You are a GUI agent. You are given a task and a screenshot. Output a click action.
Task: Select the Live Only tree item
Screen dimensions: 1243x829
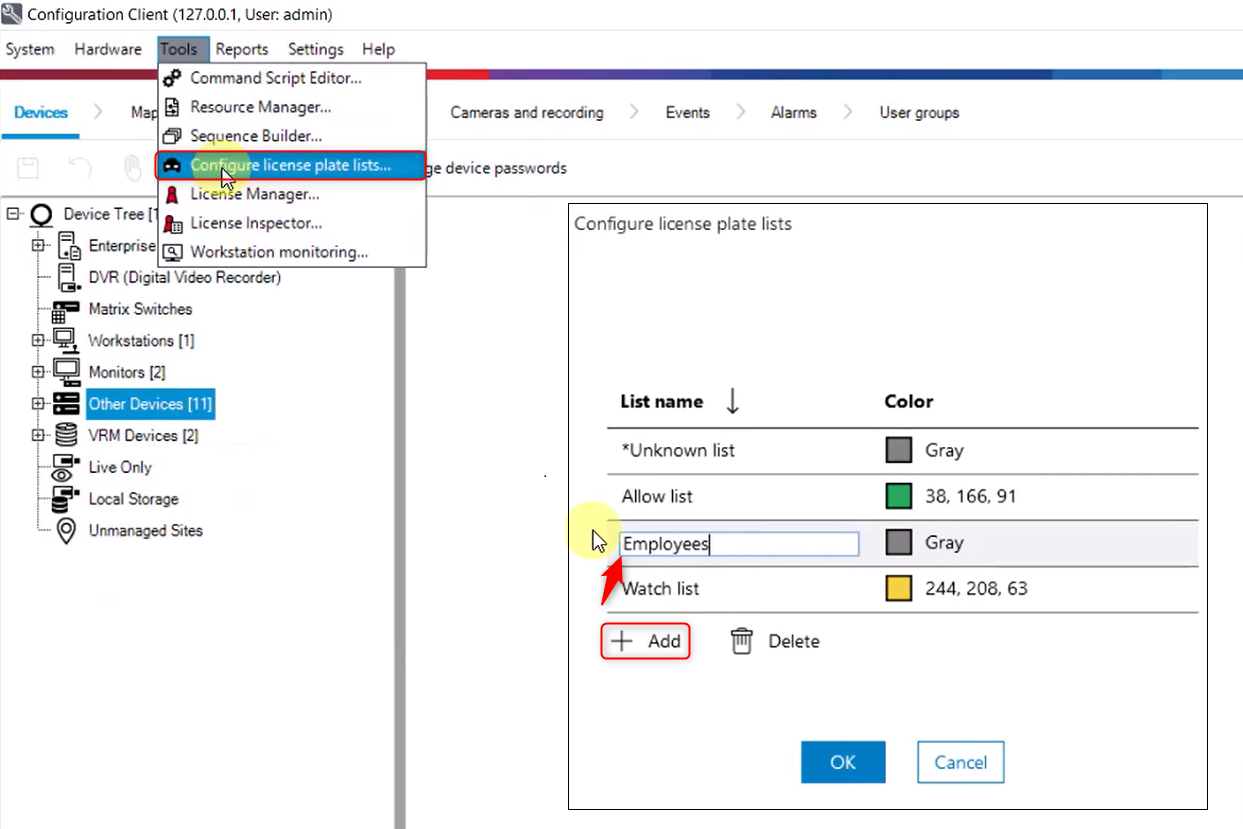pos(120,467)
